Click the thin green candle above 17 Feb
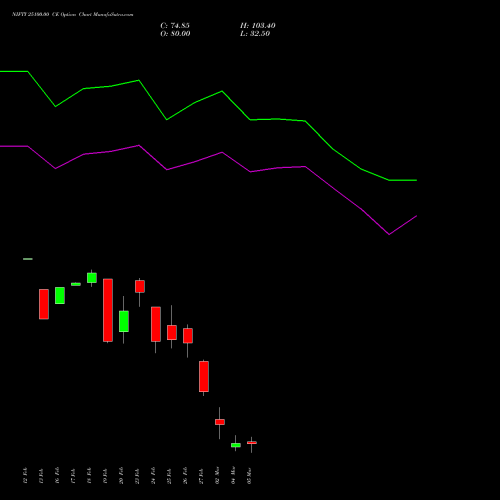Image resolution: width=500 pixels, height=500 pixels. 76,284
